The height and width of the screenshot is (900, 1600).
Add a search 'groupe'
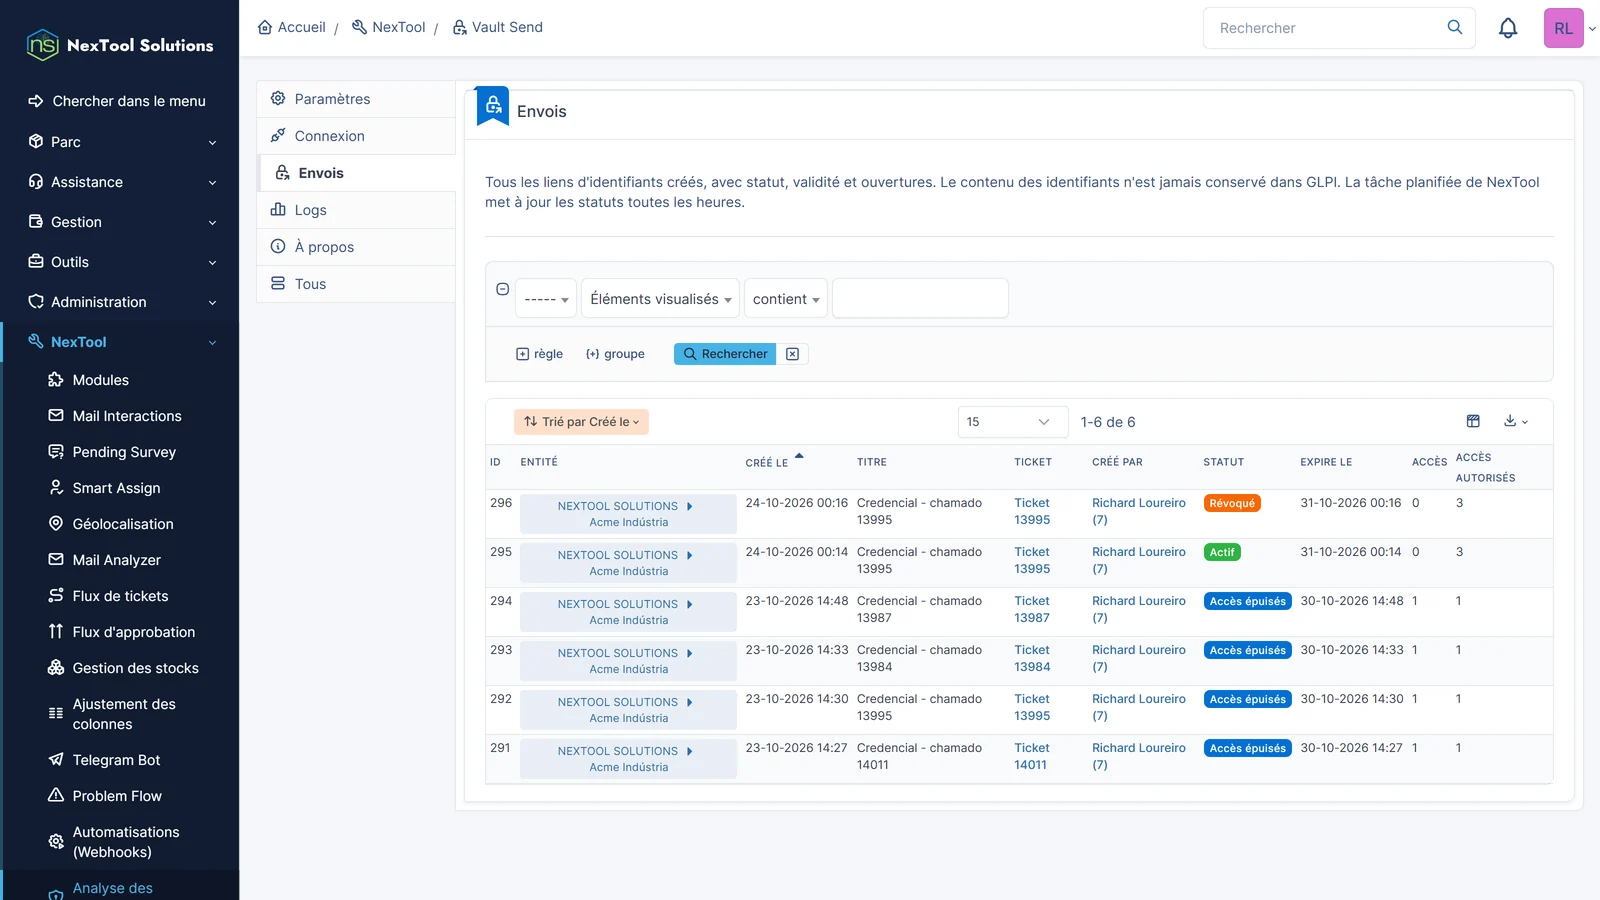pos(615,354)
